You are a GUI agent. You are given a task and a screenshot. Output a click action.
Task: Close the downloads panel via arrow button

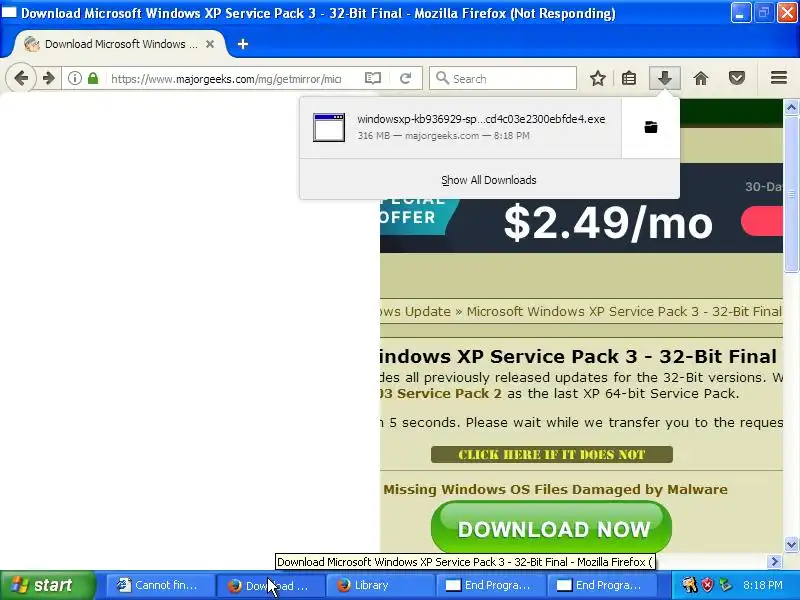click(x=664, y=78)
